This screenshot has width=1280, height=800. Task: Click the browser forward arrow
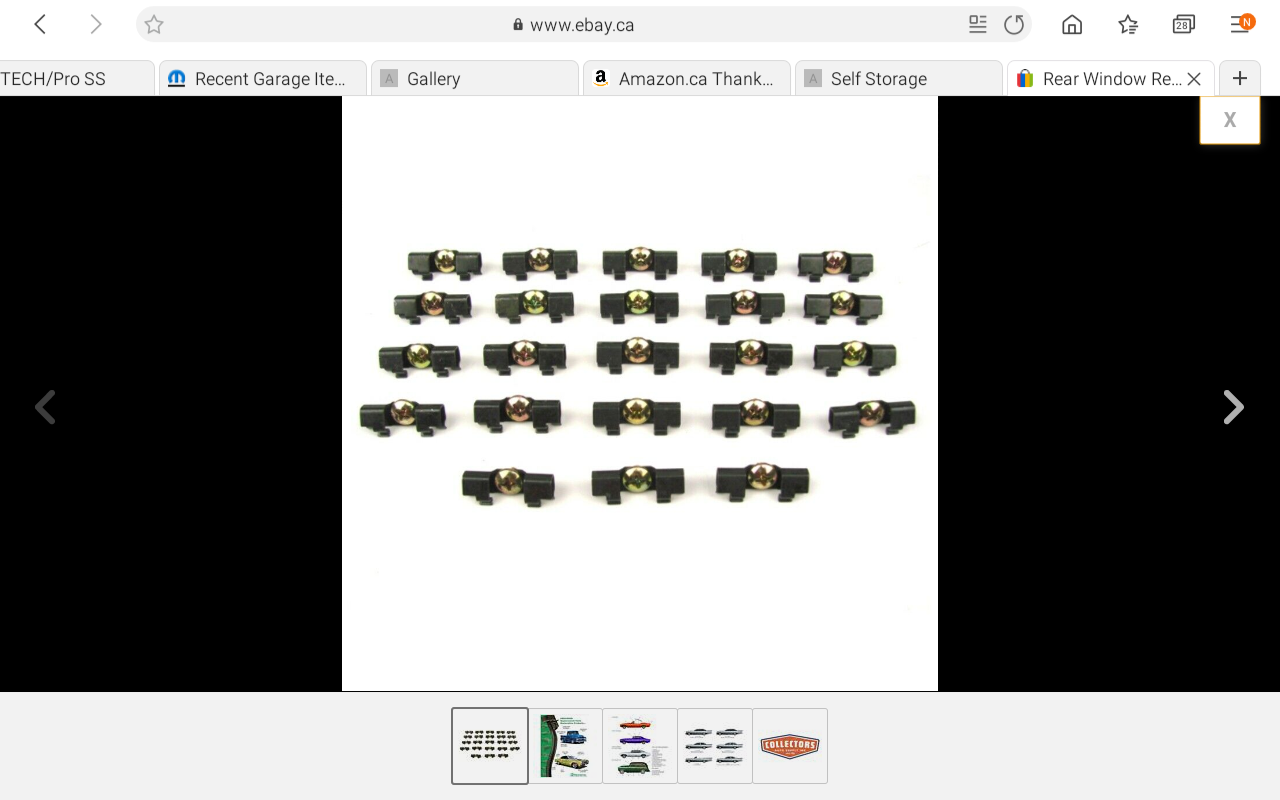(96, 25)
